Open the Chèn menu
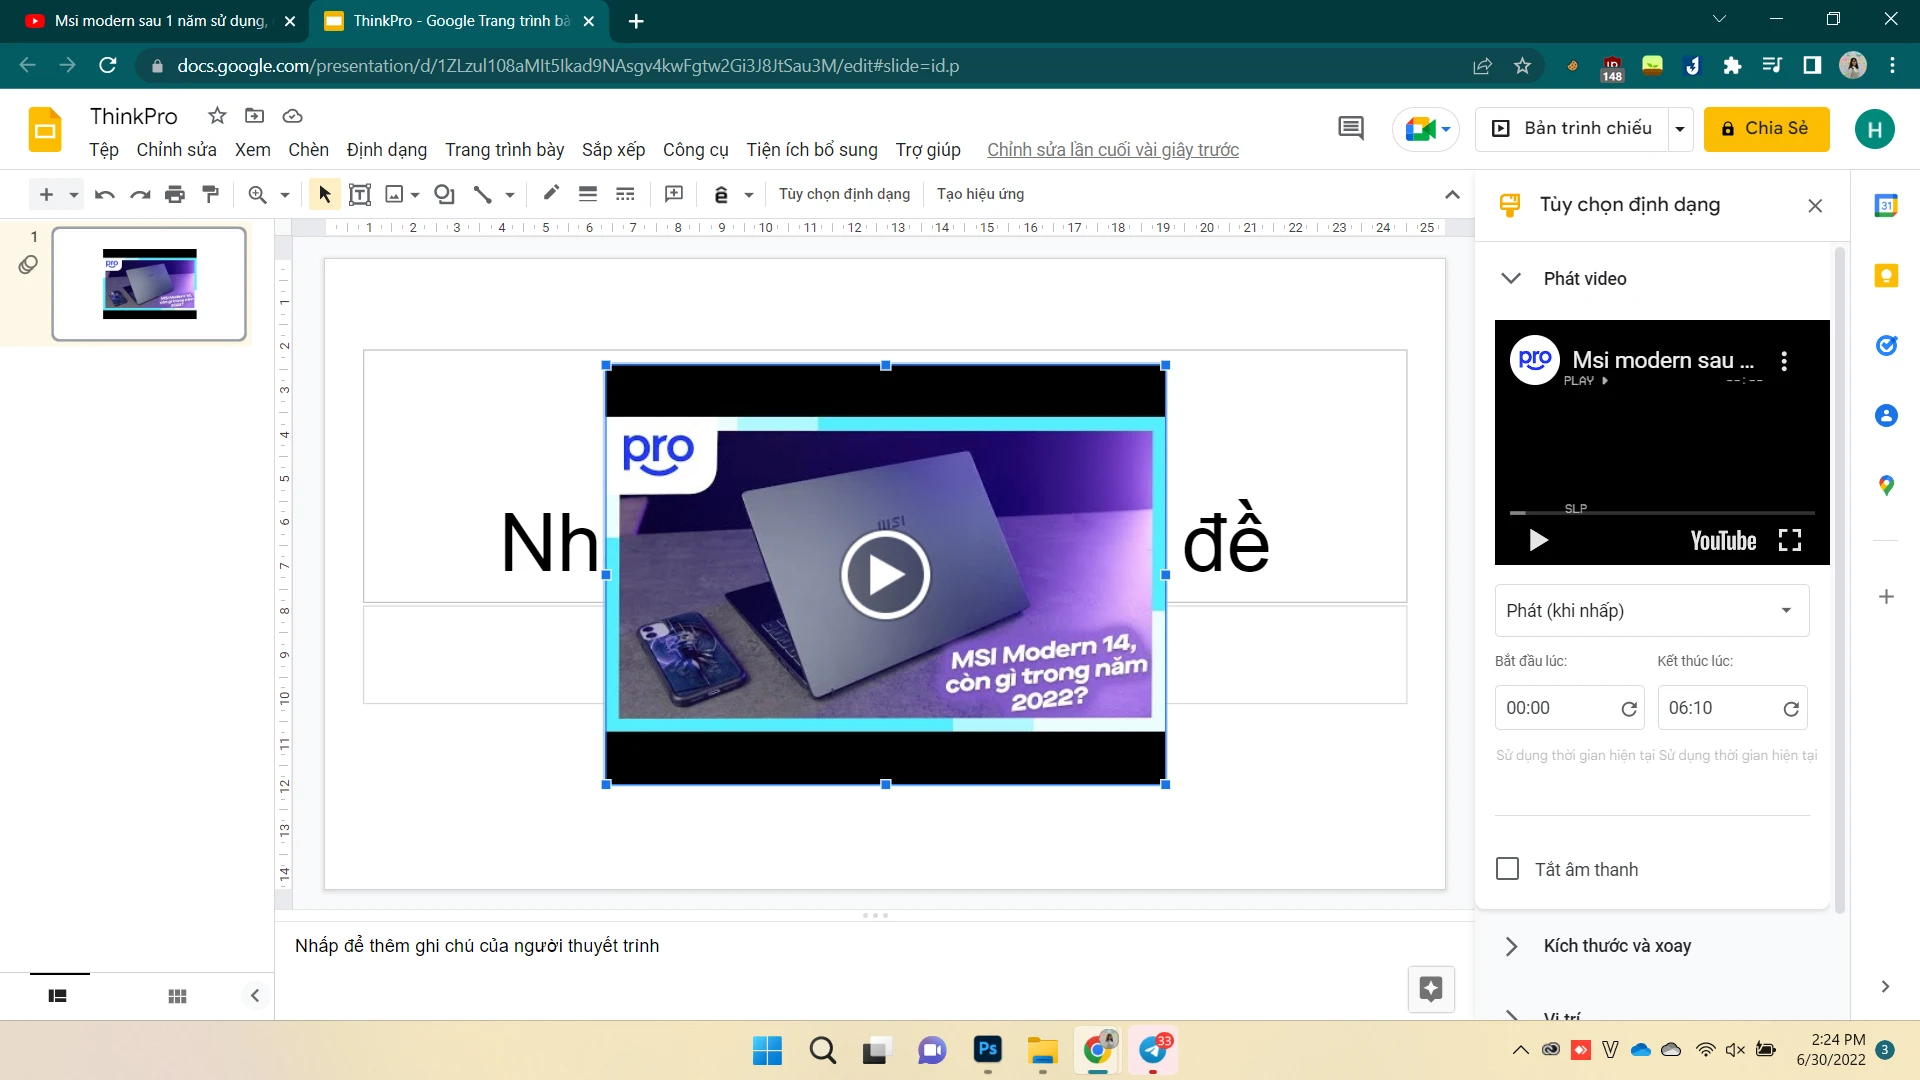Screen dimensions: 1920x1080 coord(308,150)
